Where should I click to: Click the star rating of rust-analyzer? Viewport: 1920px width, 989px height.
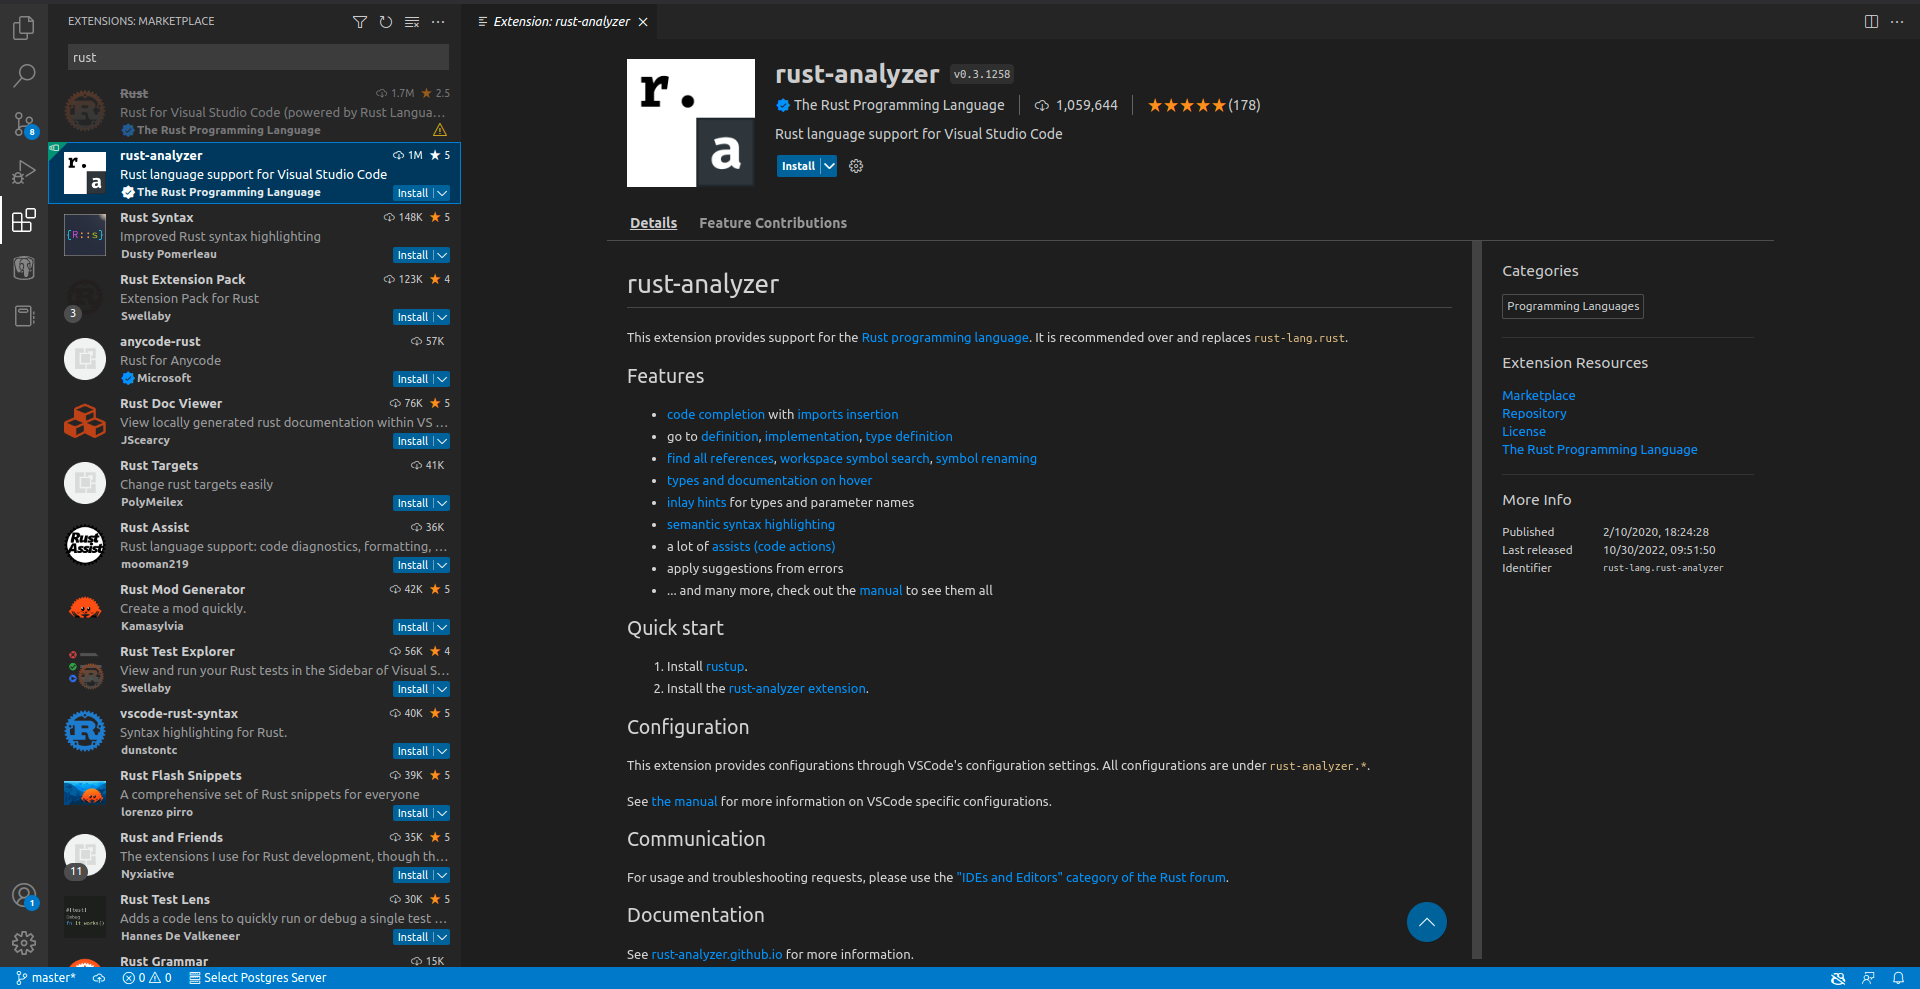click(1204, 105)
